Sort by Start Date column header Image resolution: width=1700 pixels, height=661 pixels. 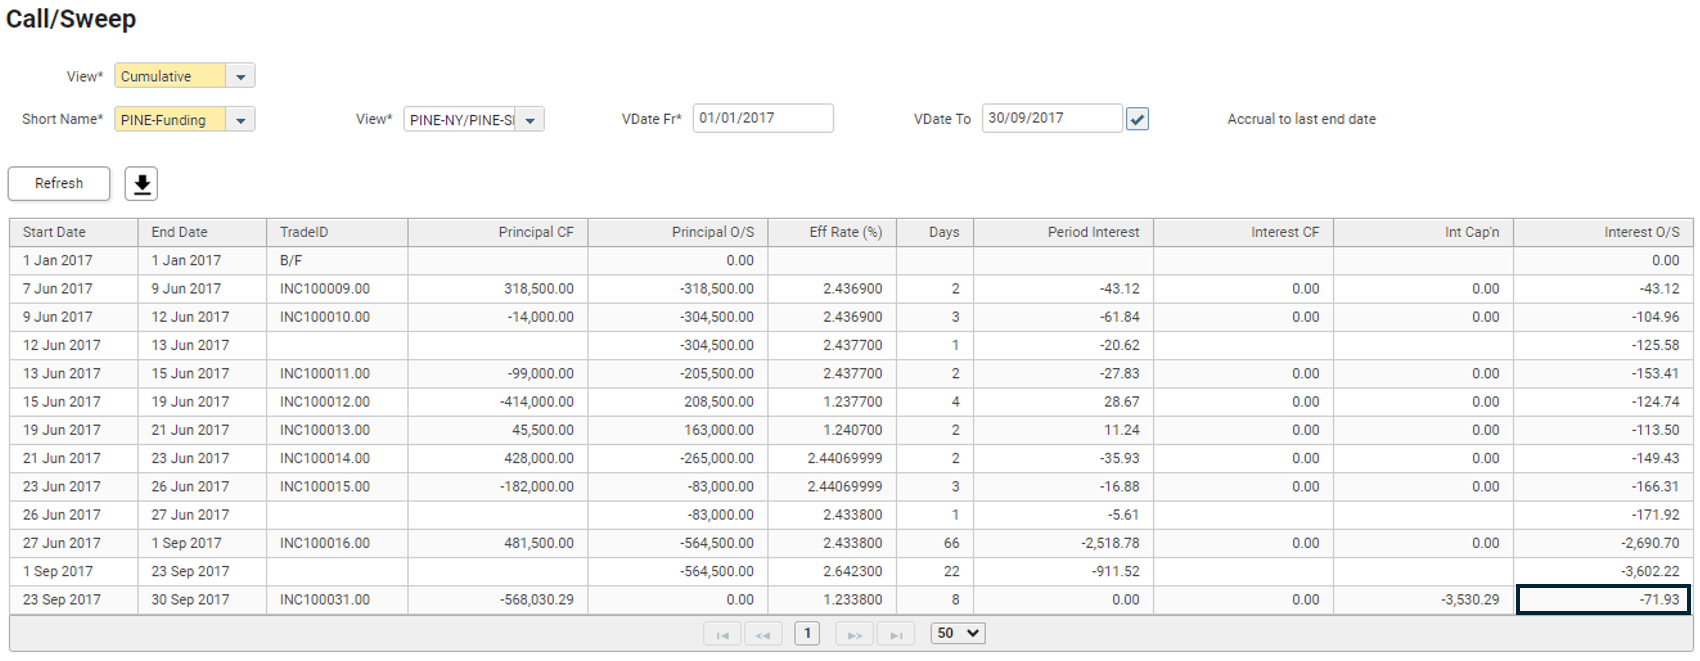[54, 232]
